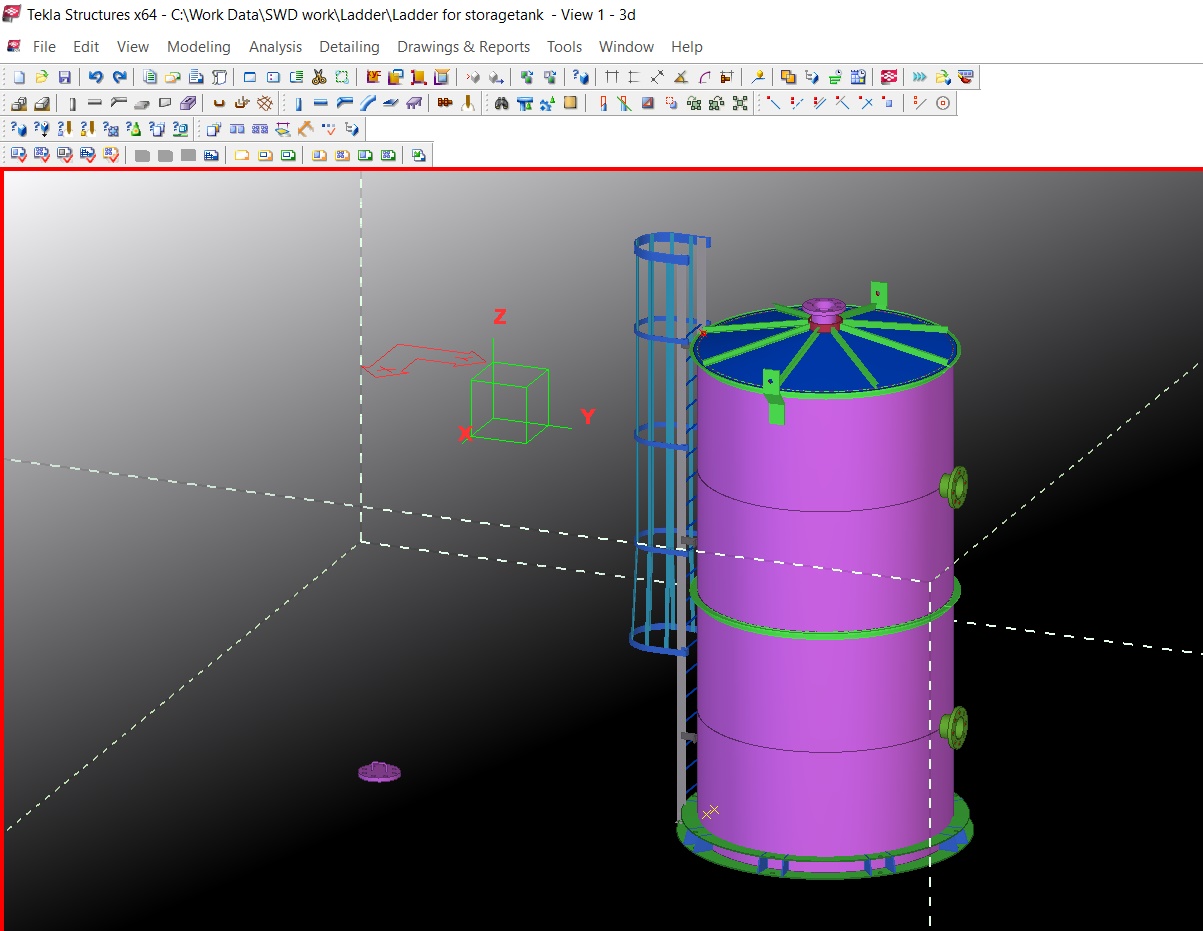Click the New model icon
The width and height of the screenshot is (1203, 931).
click(18, 77)
